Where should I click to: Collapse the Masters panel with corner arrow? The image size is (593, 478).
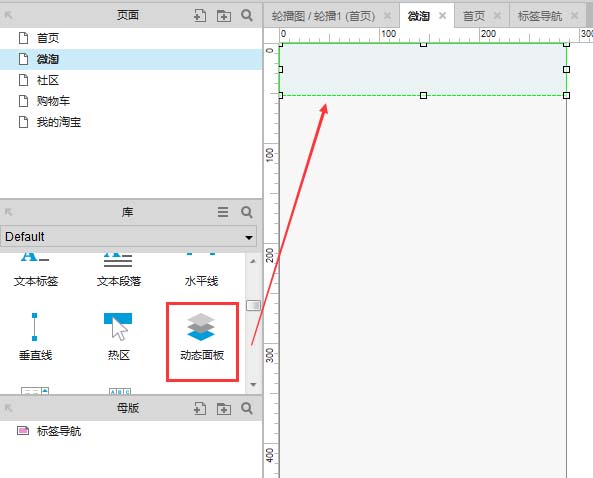tap(8, 408)
